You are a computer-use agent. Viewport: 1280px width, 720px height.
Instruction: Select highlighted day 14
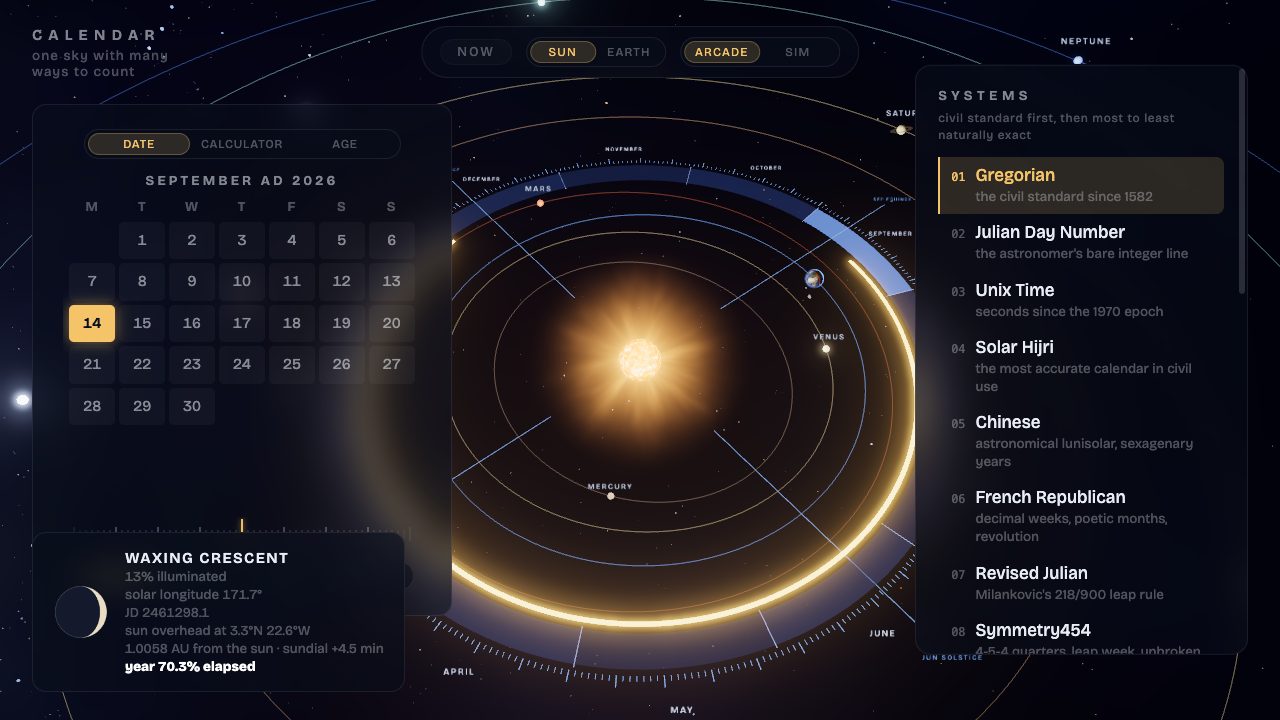[92, 323]
